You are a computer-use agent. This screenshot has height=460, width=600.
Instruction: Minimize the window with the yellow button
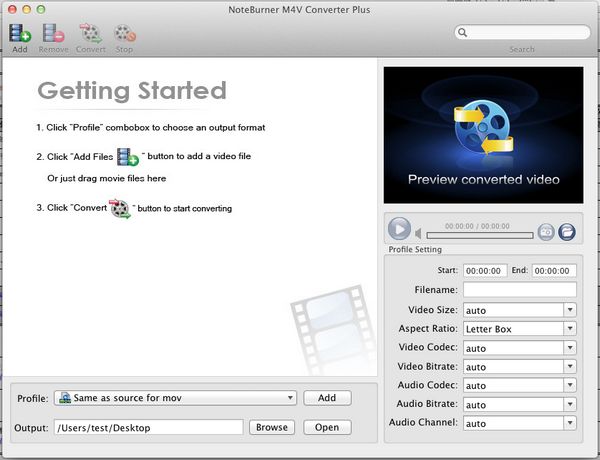26,9
